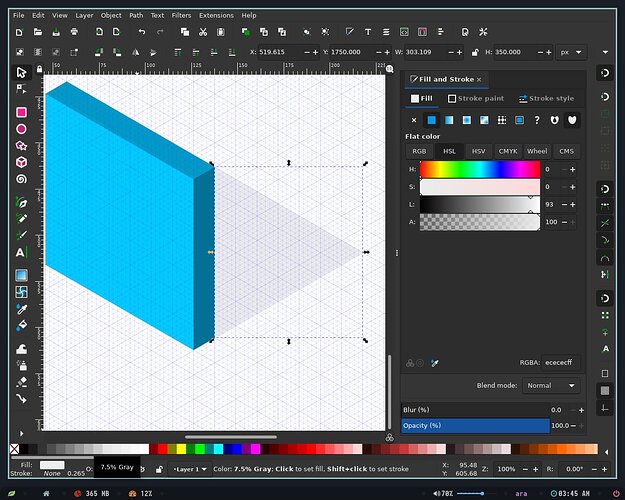Image resolution: width=625 pixels, height=500 pixels.
Task: Select the Spray tool
Action: 22,365
